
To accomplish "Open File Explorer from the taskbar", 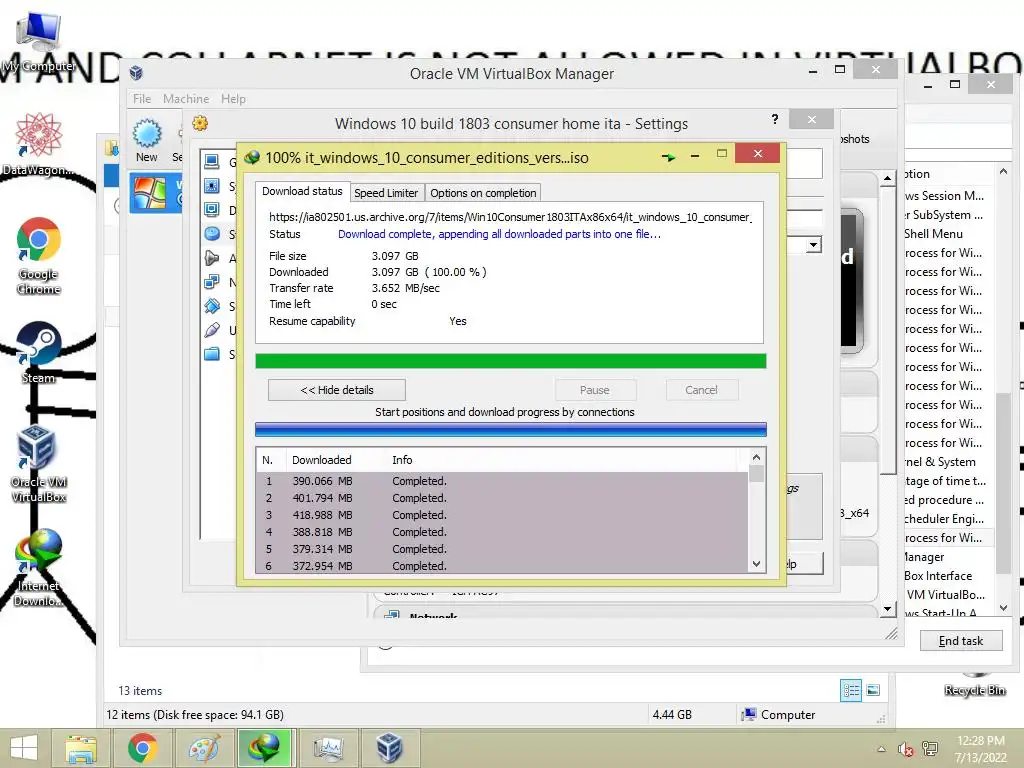I will pos(80,748).
